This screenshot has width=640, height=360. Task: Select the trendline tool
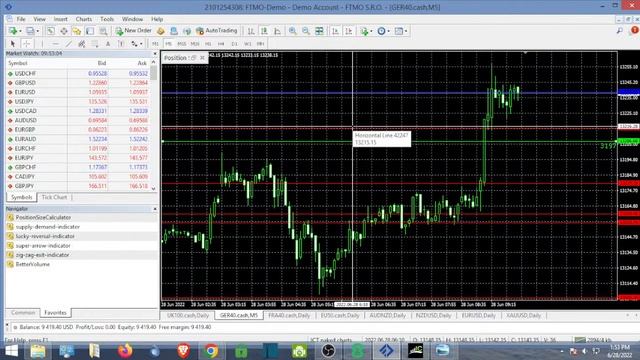(69, 44)
